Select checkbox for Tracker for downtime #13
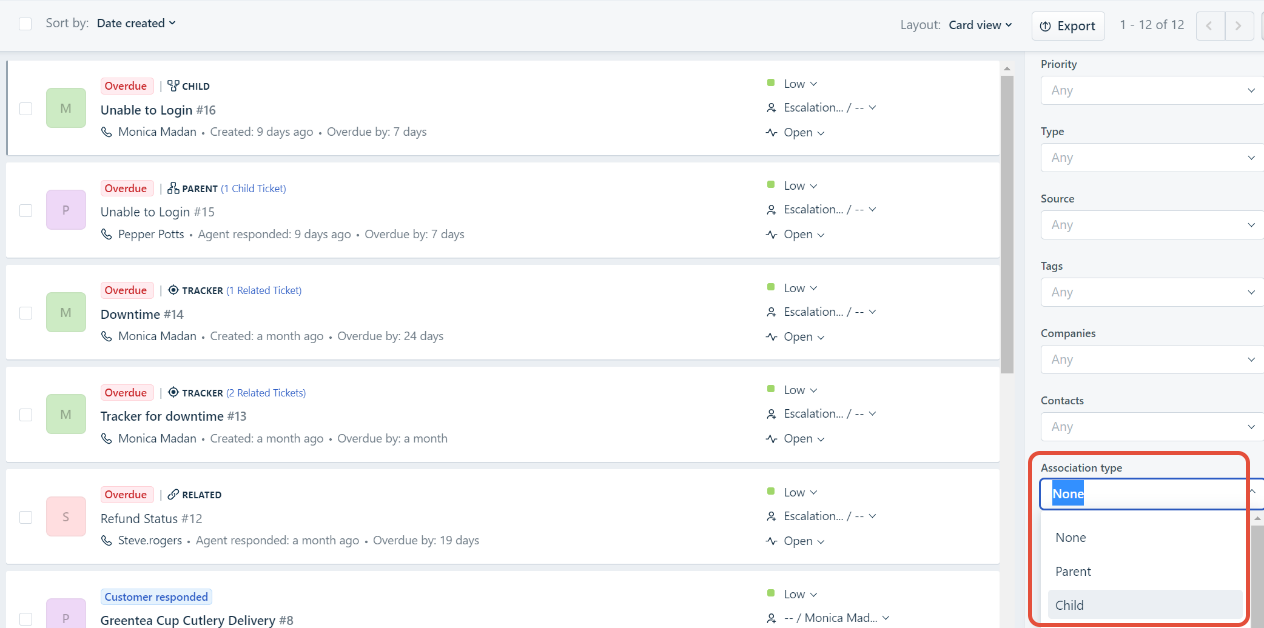1264x628 pixels. 25,414
